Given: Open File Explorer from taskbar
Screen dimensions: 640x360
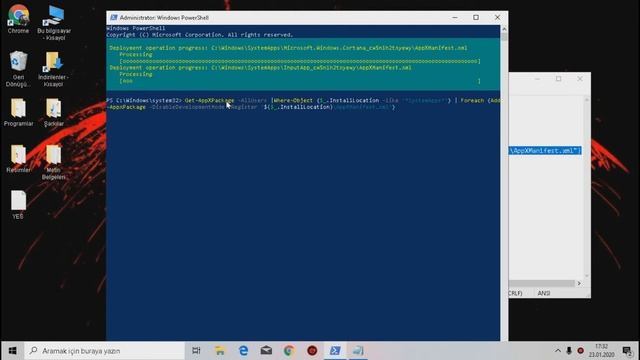Looking at the screenshot, I should click(x=220, y=351).
